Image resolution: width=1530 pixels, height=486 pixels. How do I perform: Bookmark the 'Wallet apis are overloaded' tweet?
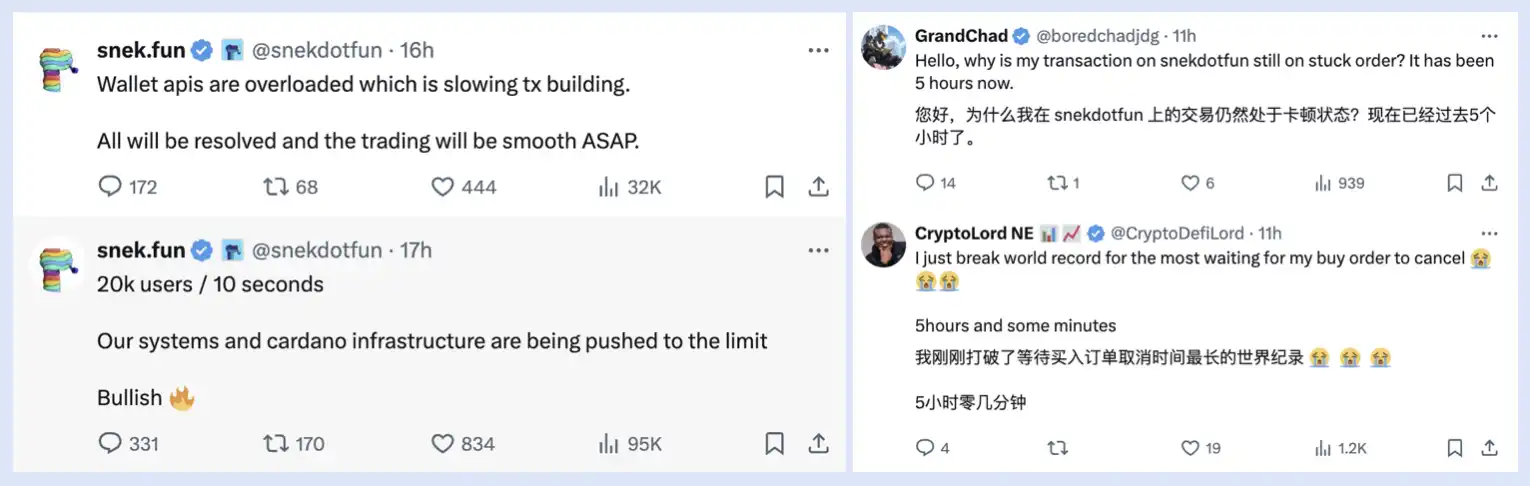click(774, 187)
